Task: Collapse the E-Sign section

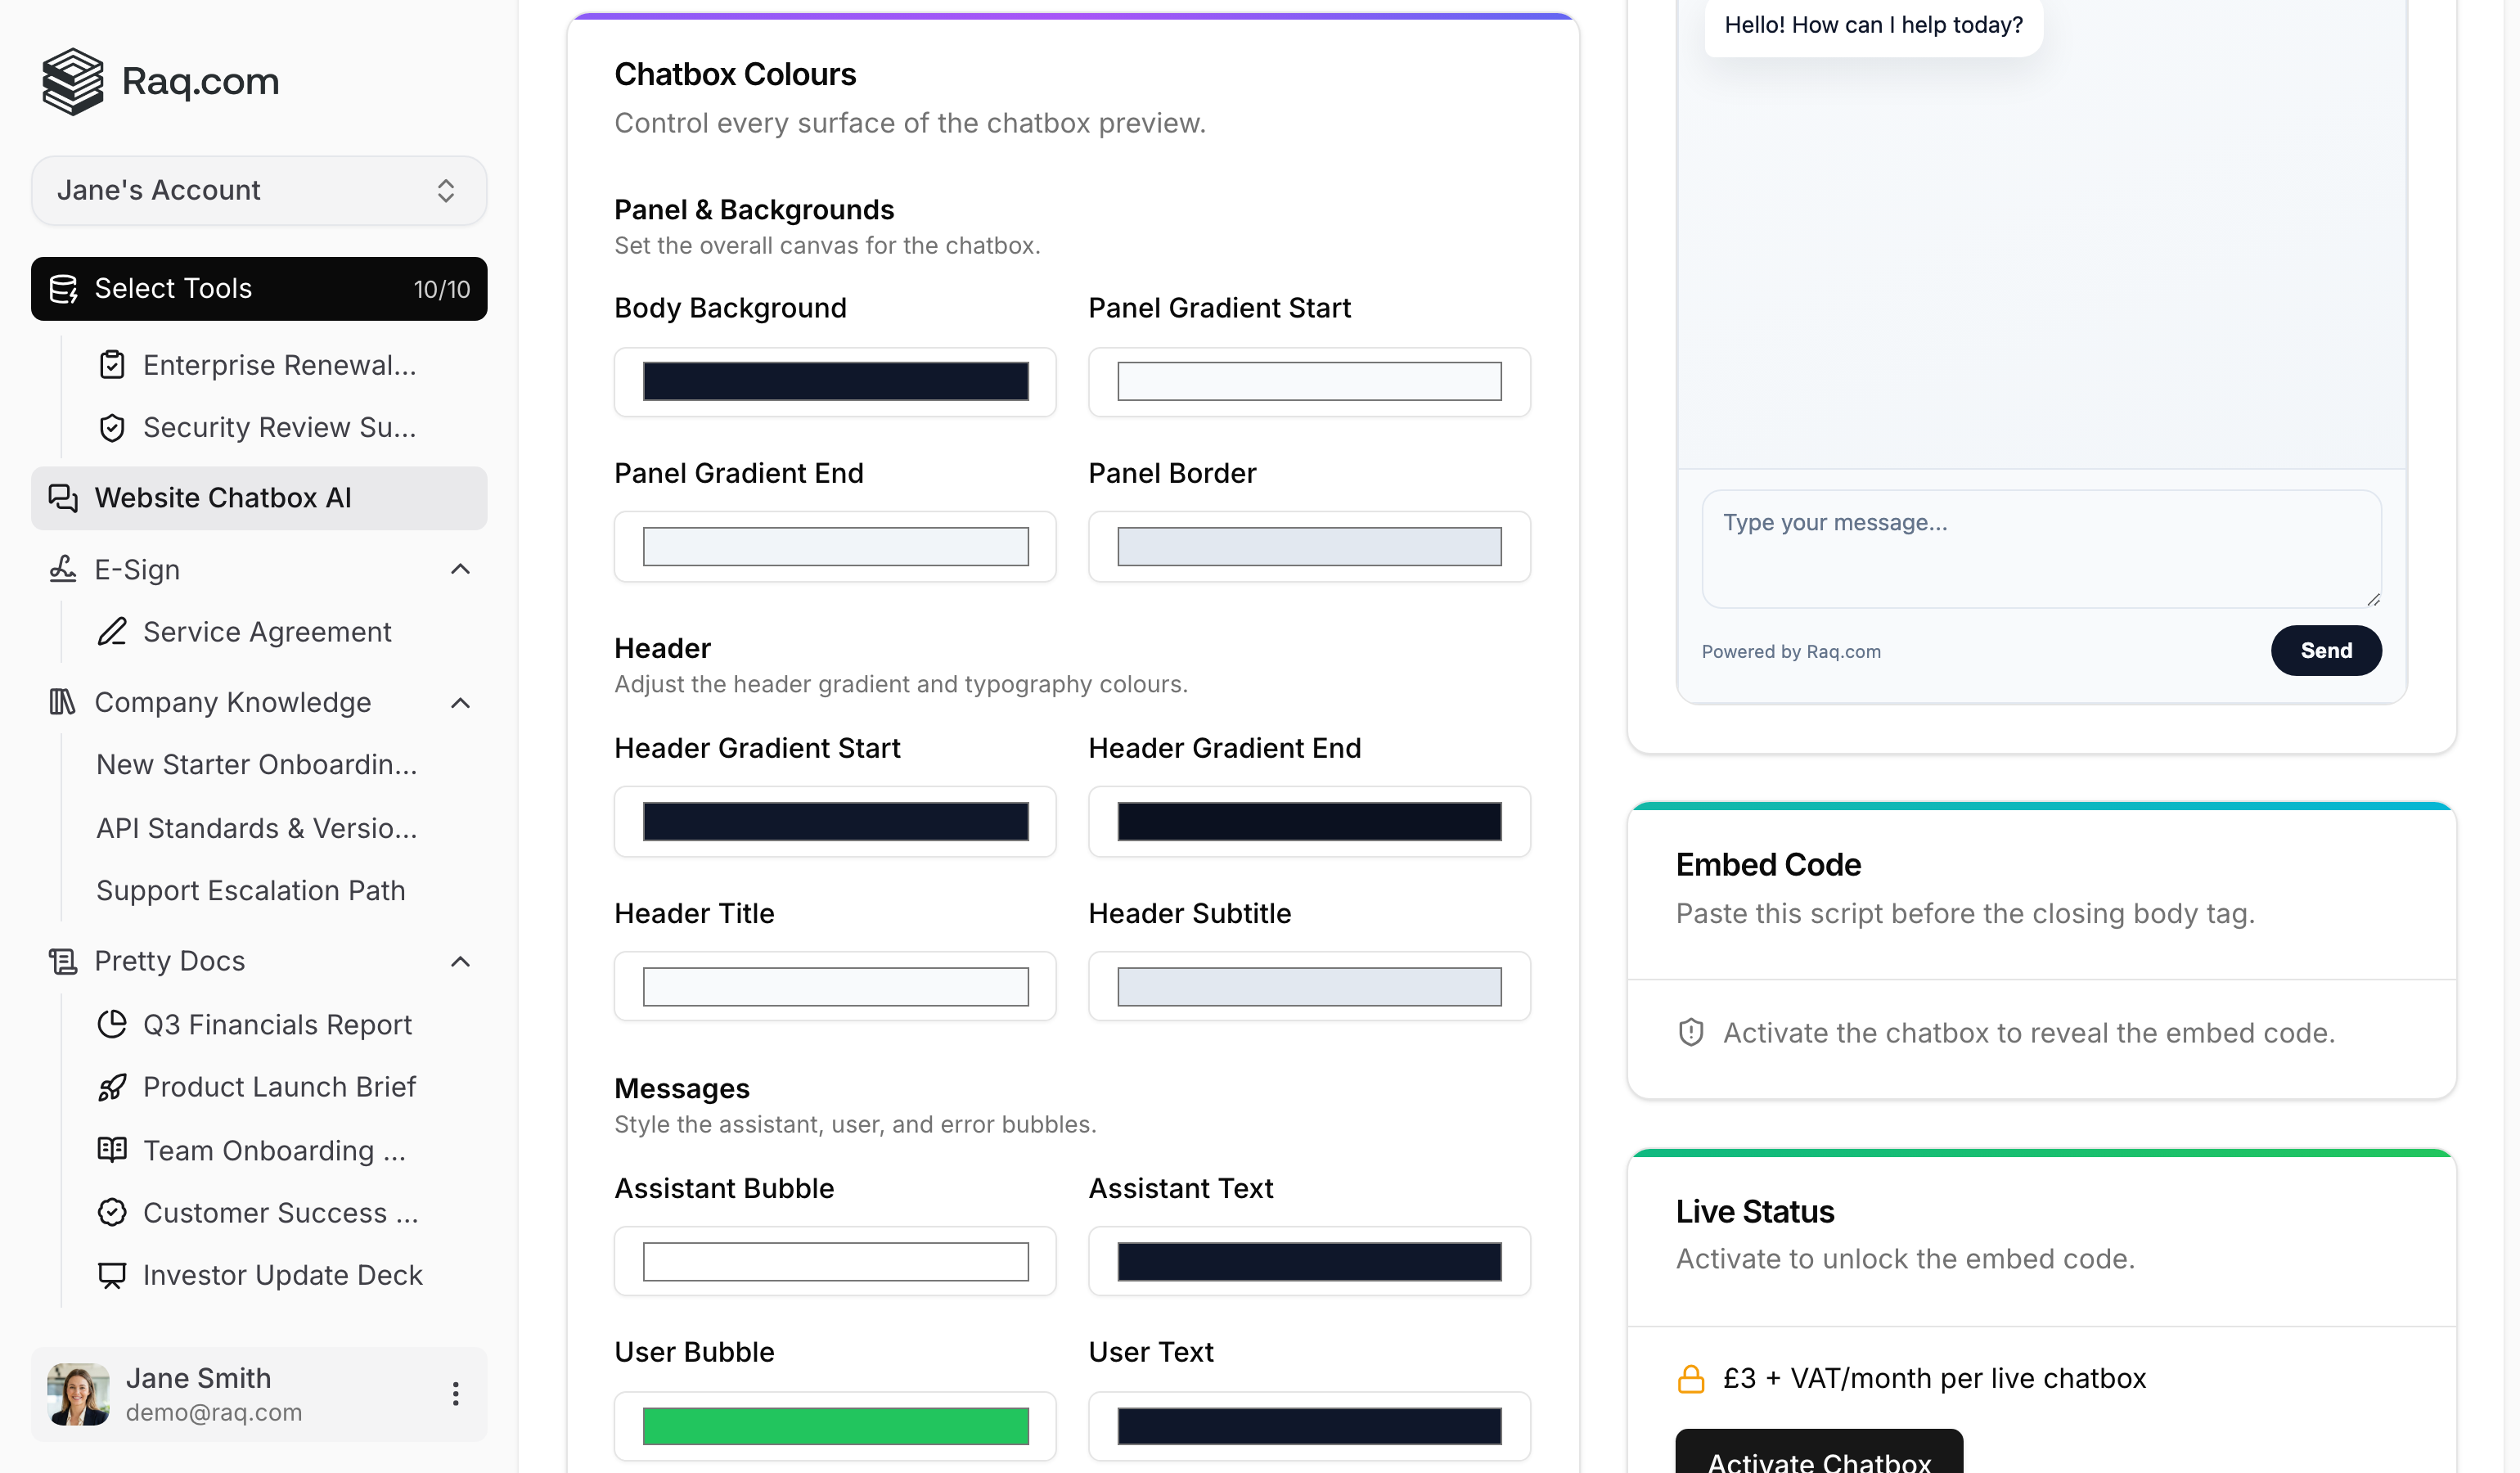Action: pyautogui.click(x=460, y=569)
